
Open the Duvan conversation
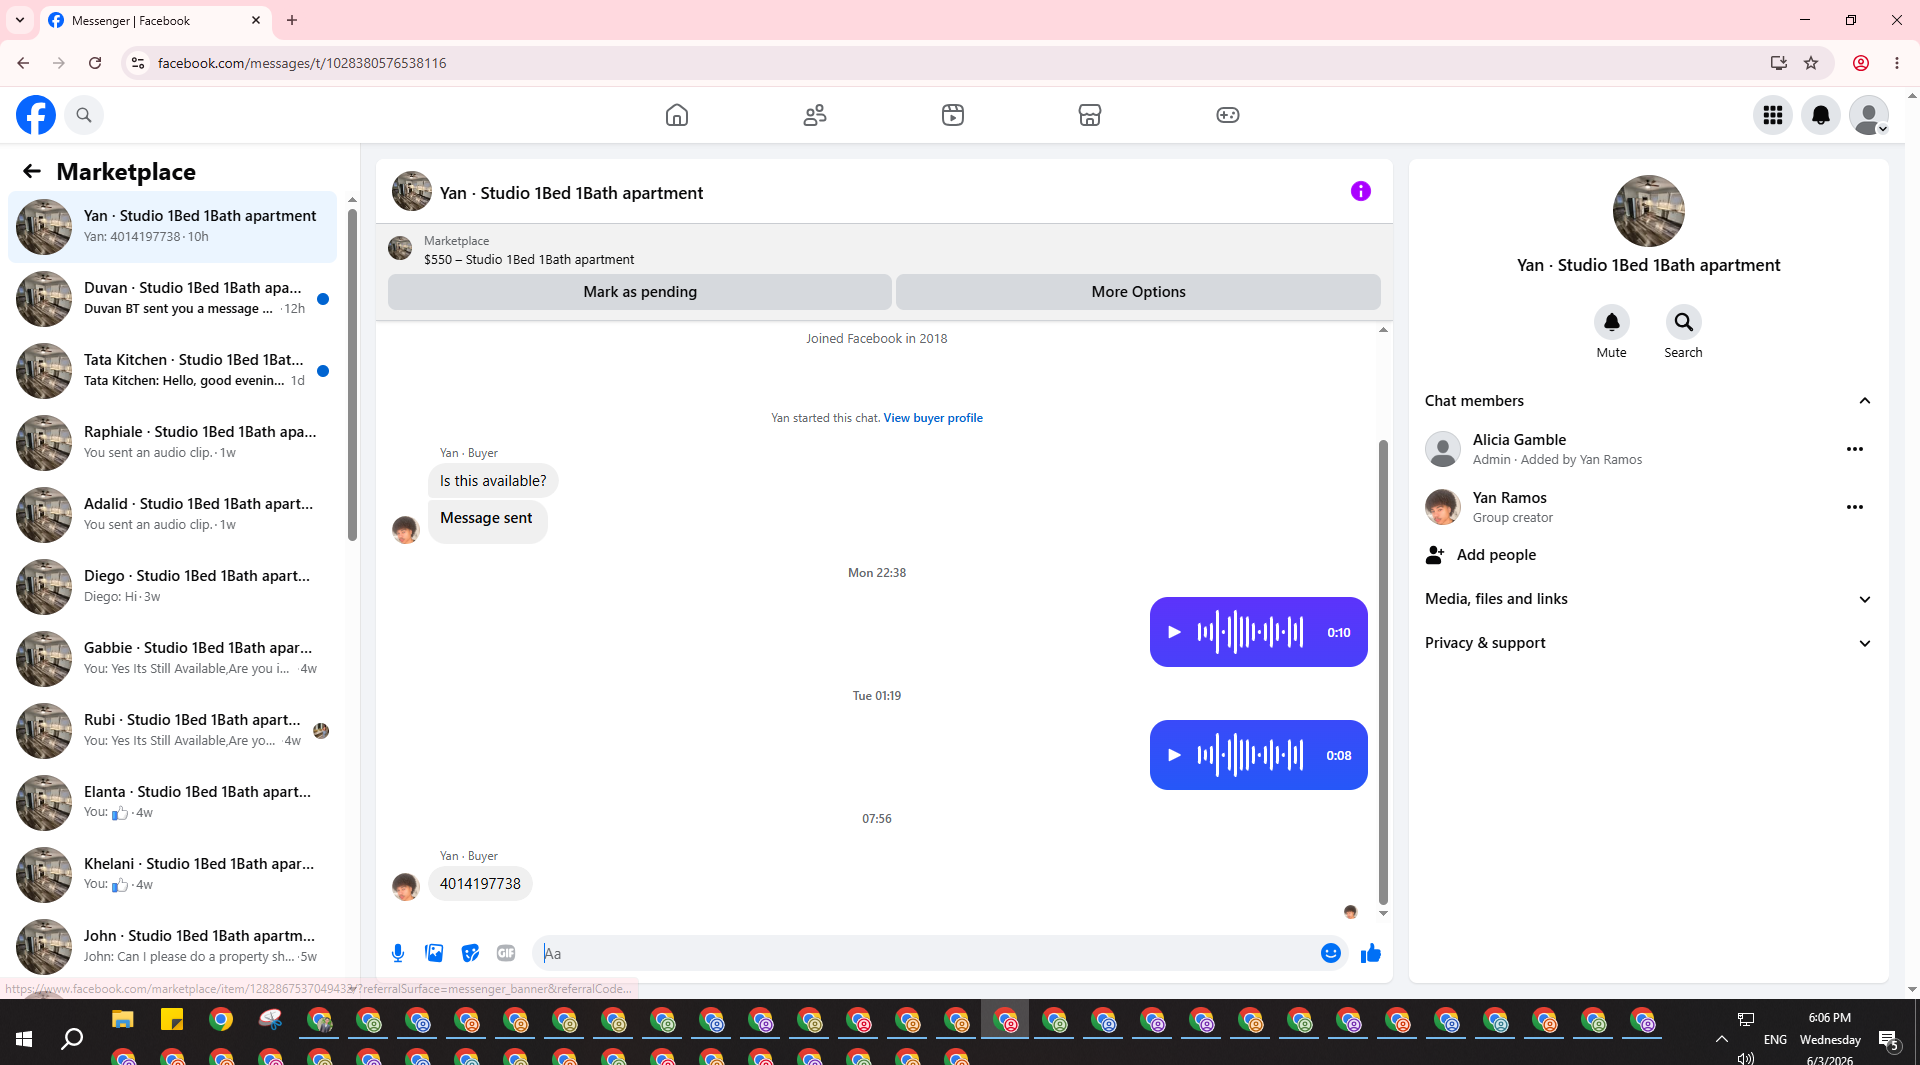pyautogui.click(x=172, y=299)
